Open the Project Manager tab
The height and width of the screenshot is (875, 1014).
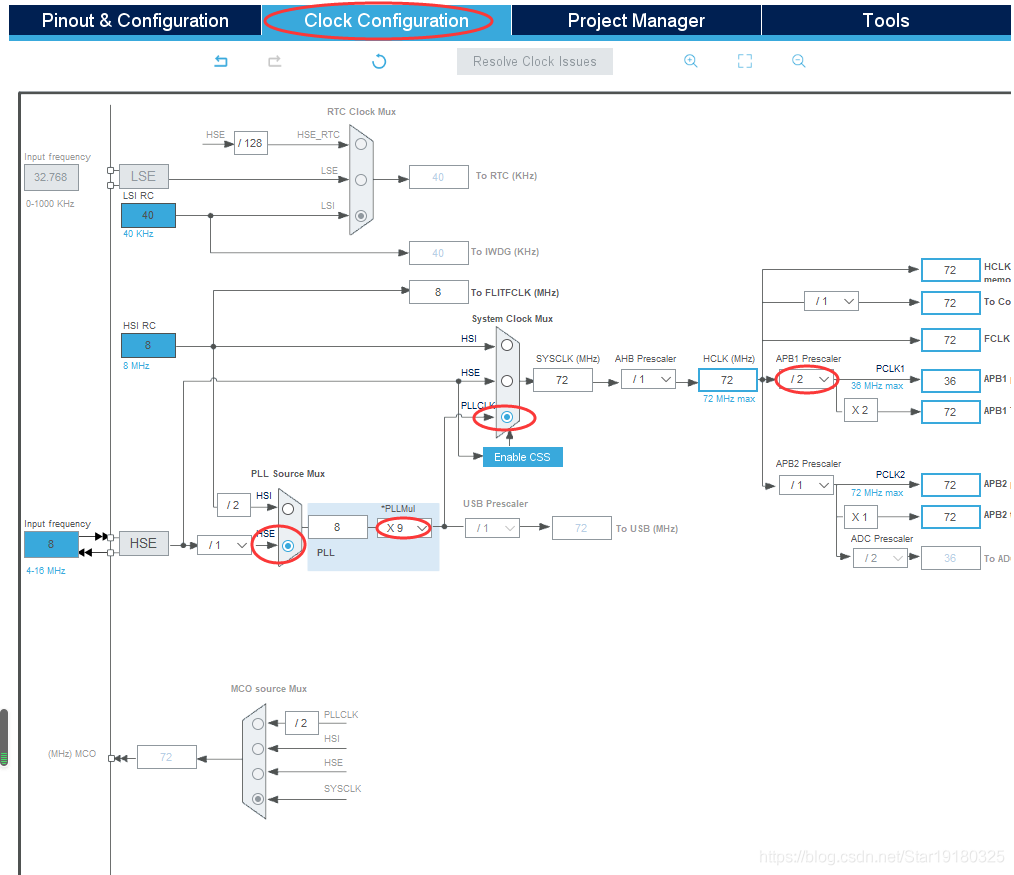click(636, 21)
